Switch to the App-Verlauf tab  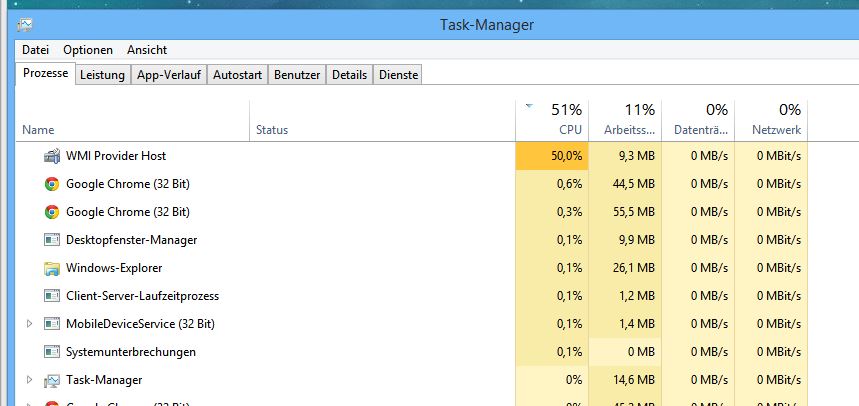tap(169, 75)
